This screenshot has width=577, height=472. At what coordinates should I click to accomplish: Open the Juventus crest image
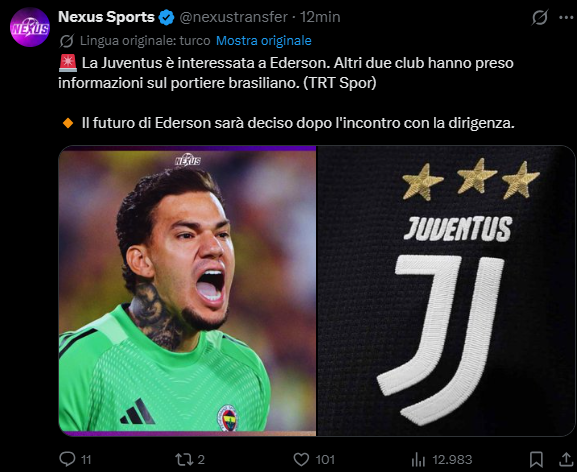[x=446, y=291]
